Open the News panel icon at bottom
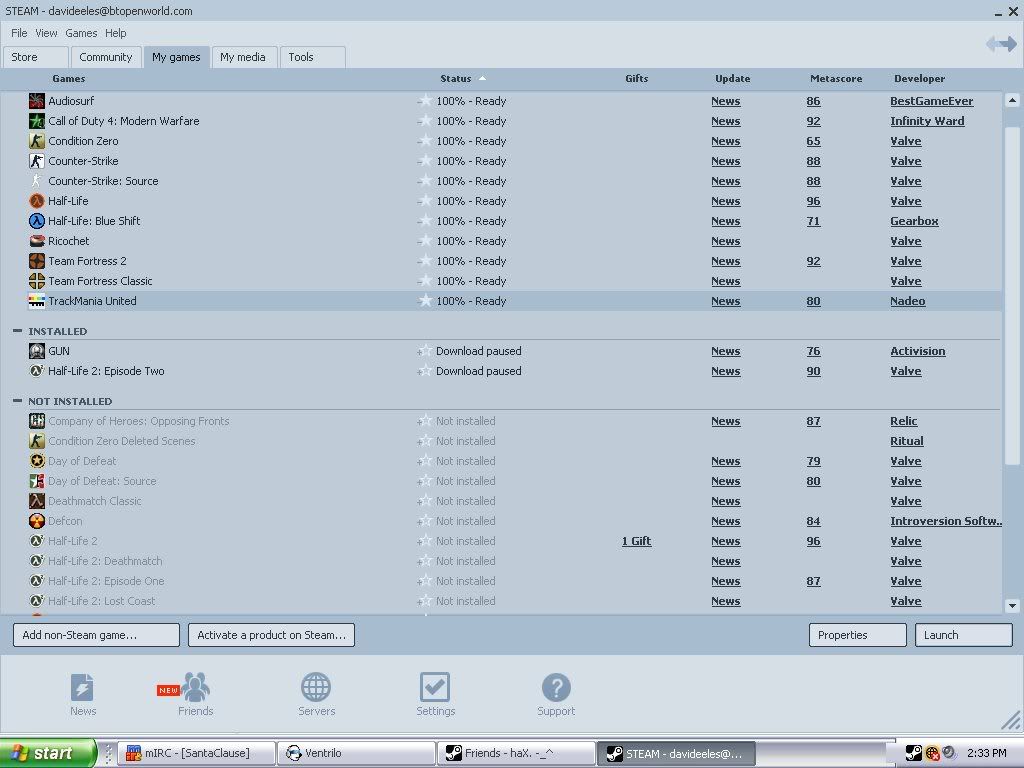 (82, 688)
